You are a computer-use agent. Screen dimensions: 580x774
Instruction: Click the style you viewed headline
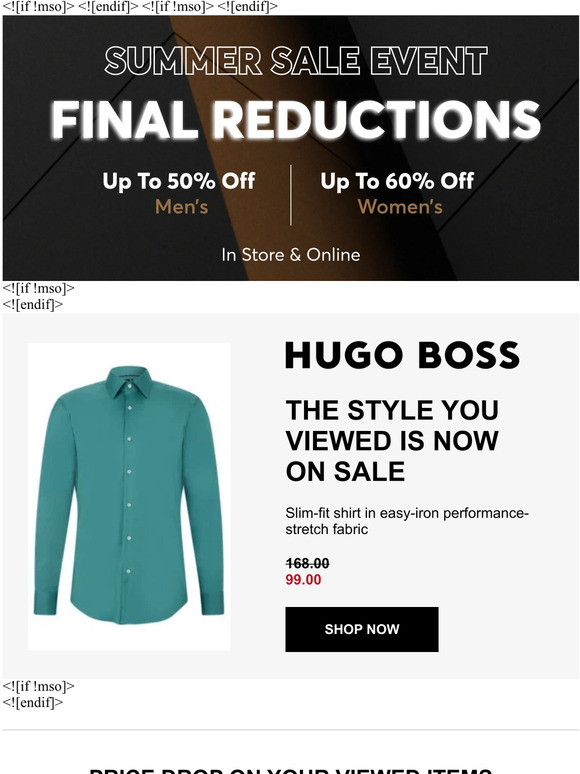[392, 440]
